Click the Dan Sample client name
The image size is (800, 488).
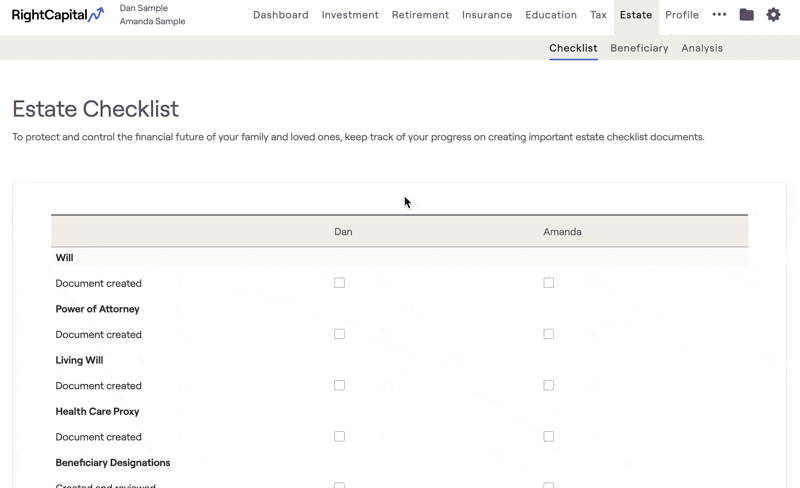(x=144, y=8)
